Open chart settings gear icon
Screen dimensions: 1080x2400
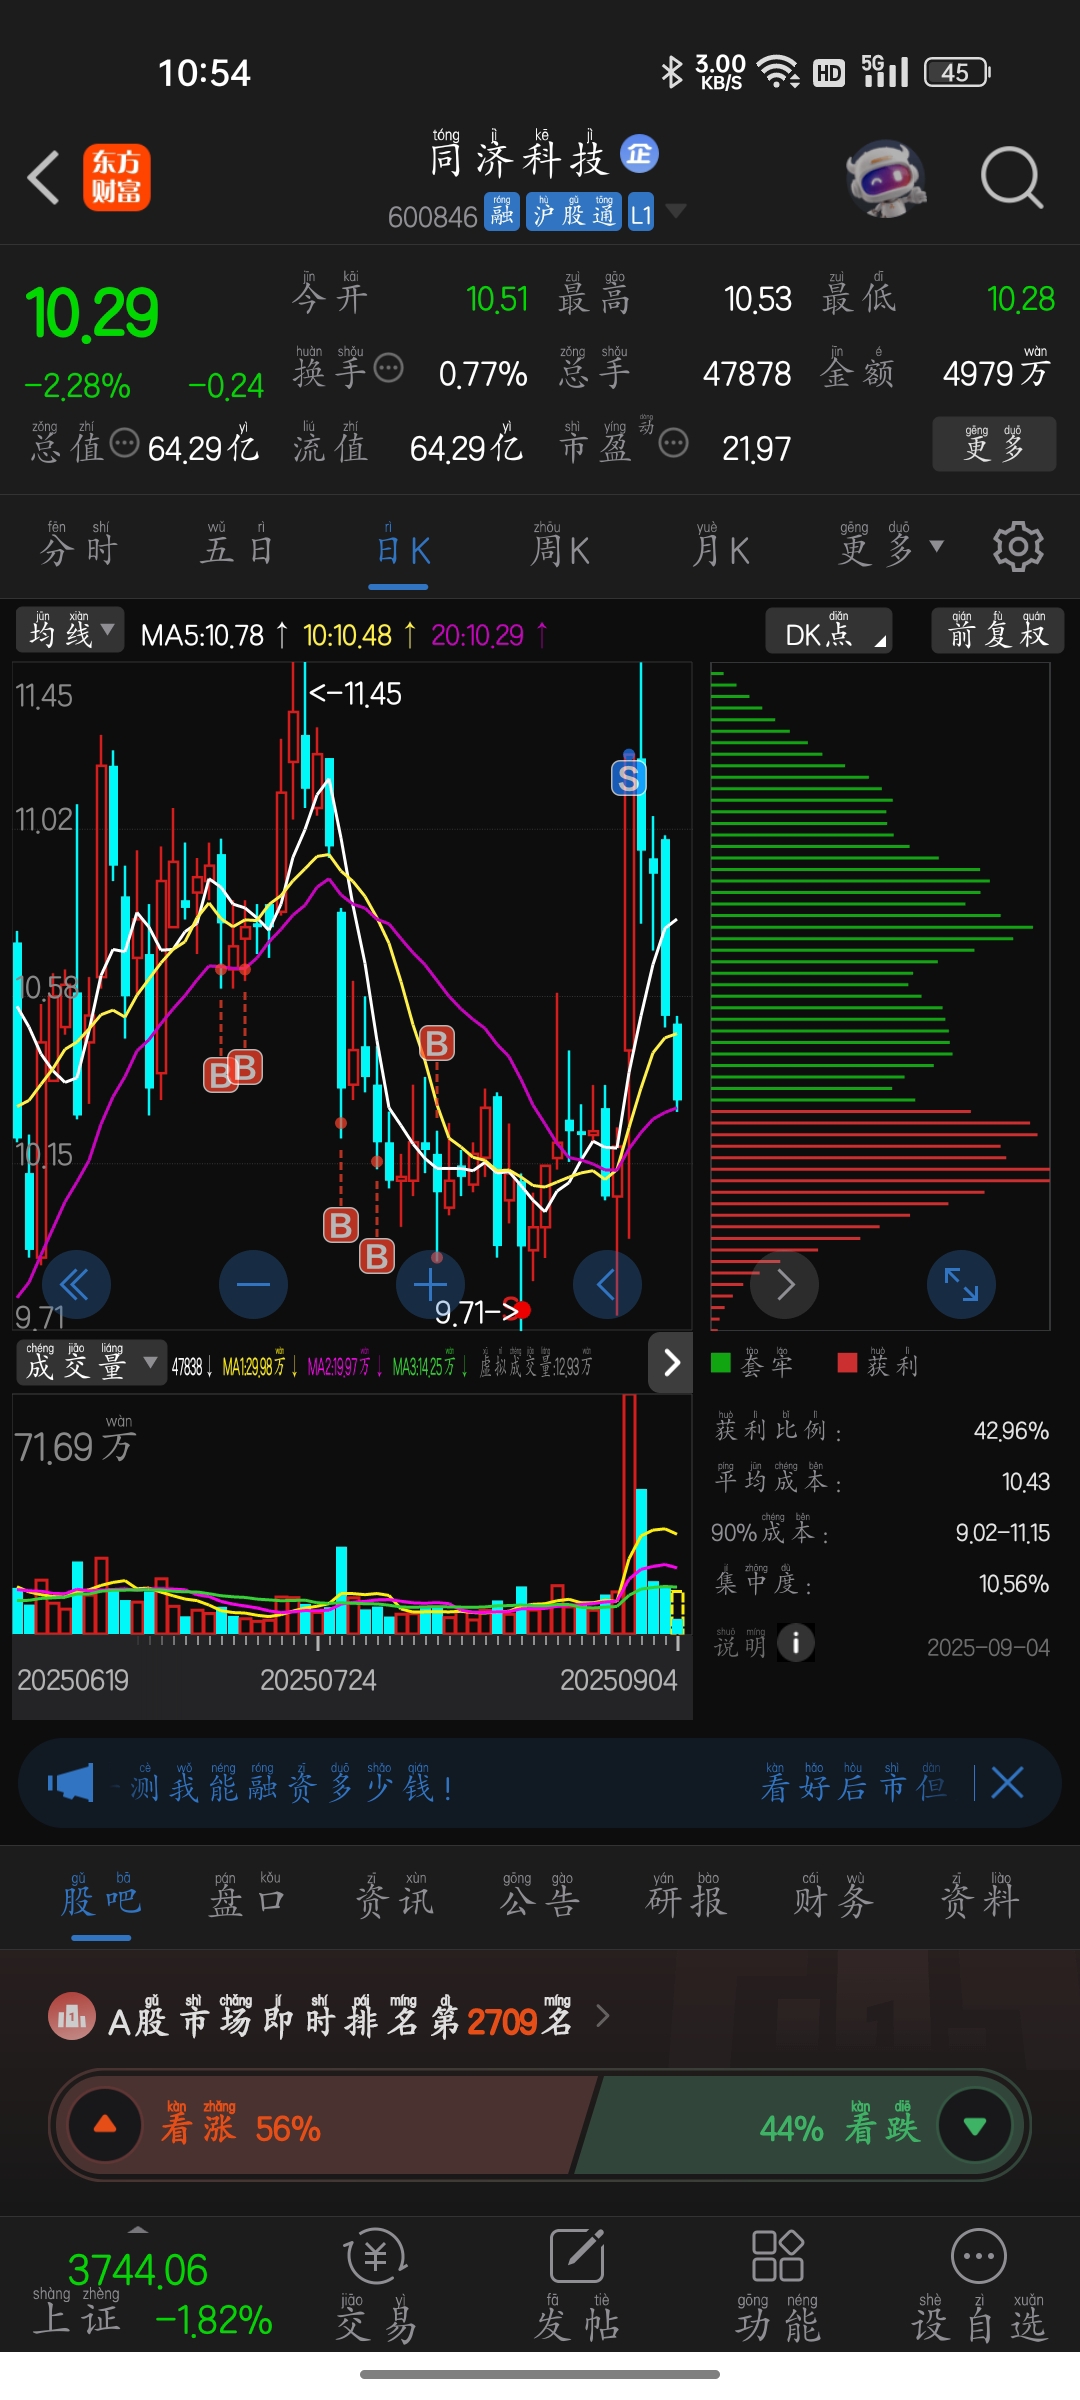point(1018,546)
